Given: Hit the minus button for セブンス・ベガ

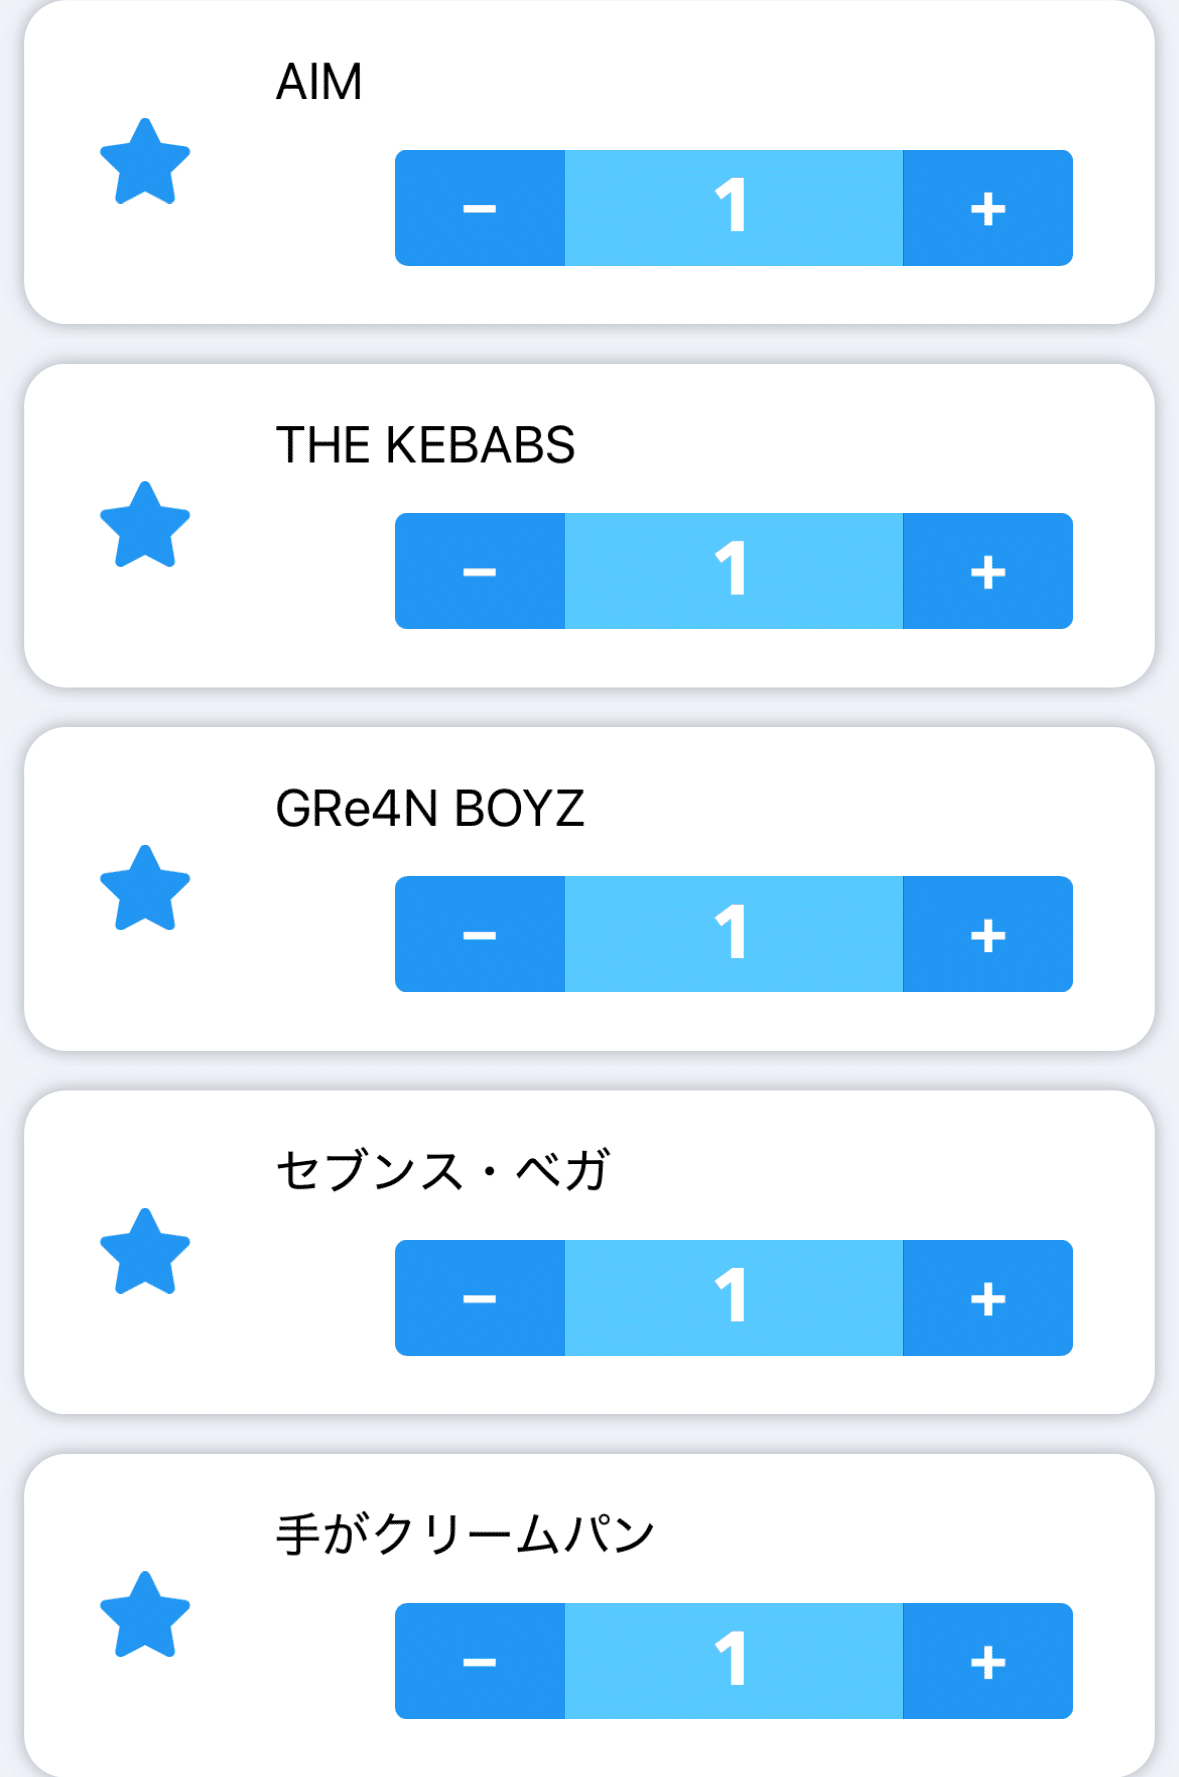Looking at the screenshot, I should coord(480,1298).
